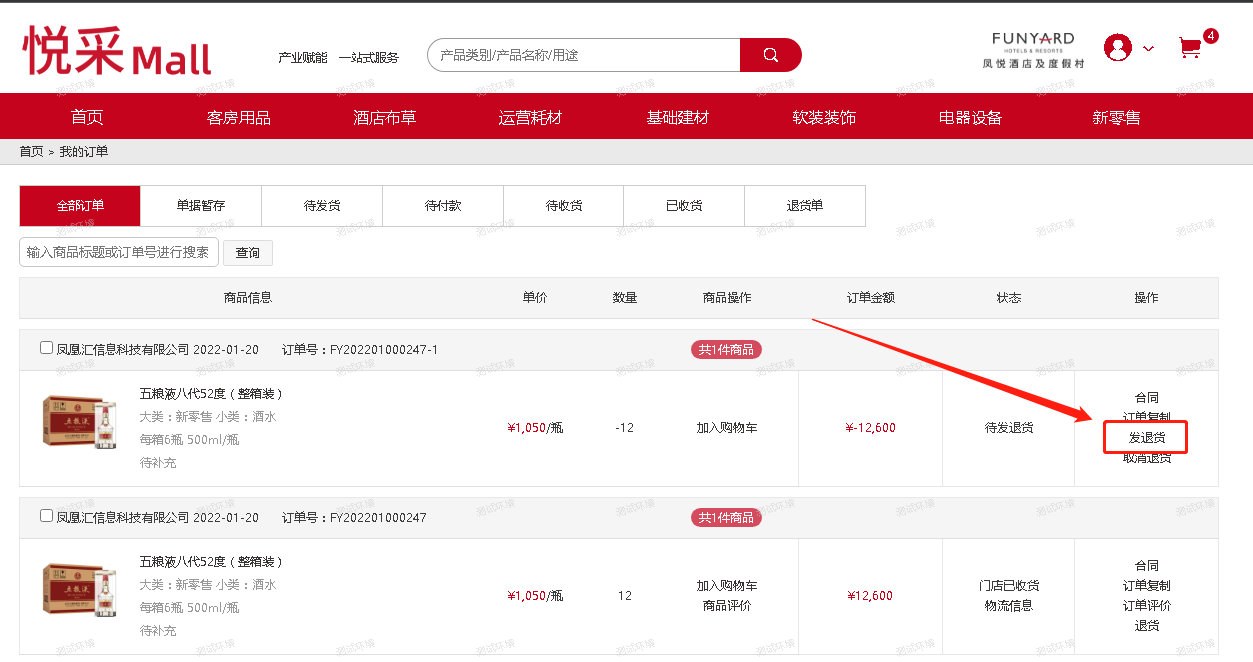Switch to the 待付款 tab

443,206
